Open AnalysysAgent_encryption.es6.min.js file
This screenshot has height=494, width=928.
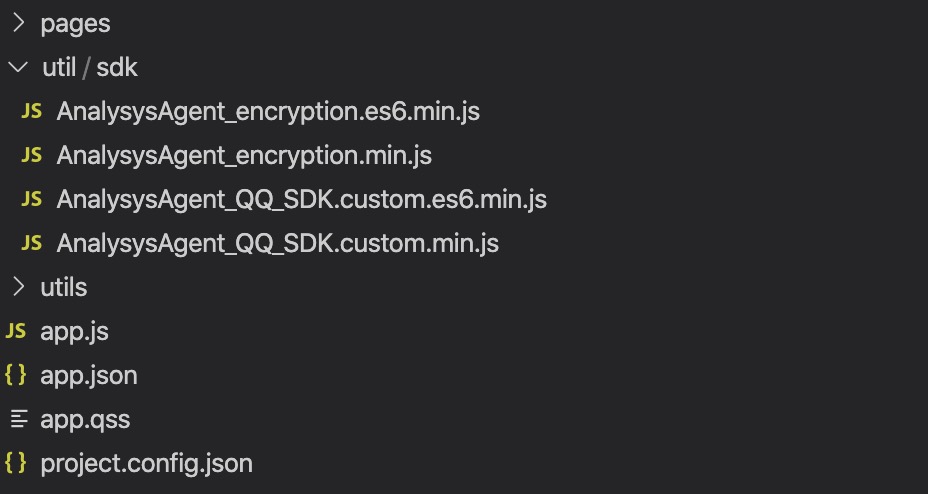(268, 112)
